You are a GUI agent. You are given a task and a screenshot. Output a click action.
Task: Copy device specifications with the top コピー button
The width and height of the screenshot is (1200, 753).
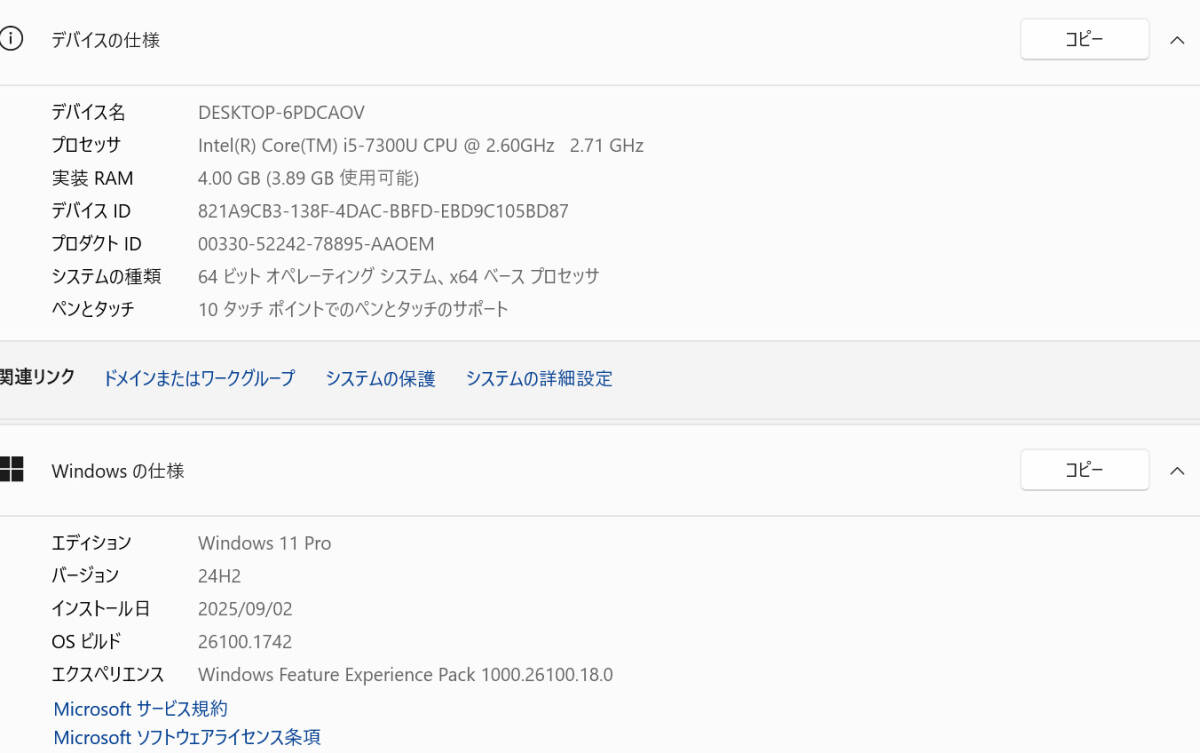click(1084, 40)
